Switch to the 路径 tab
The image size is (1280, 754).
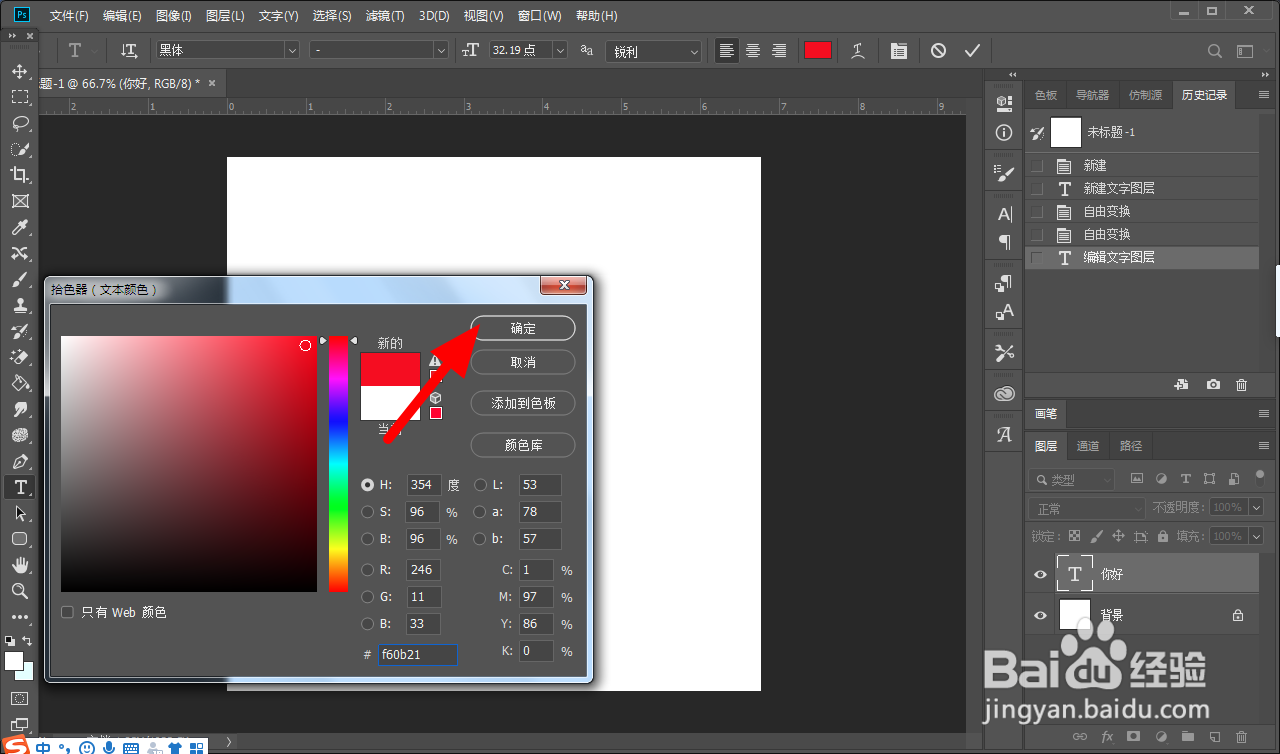[x=1131, y=446]
